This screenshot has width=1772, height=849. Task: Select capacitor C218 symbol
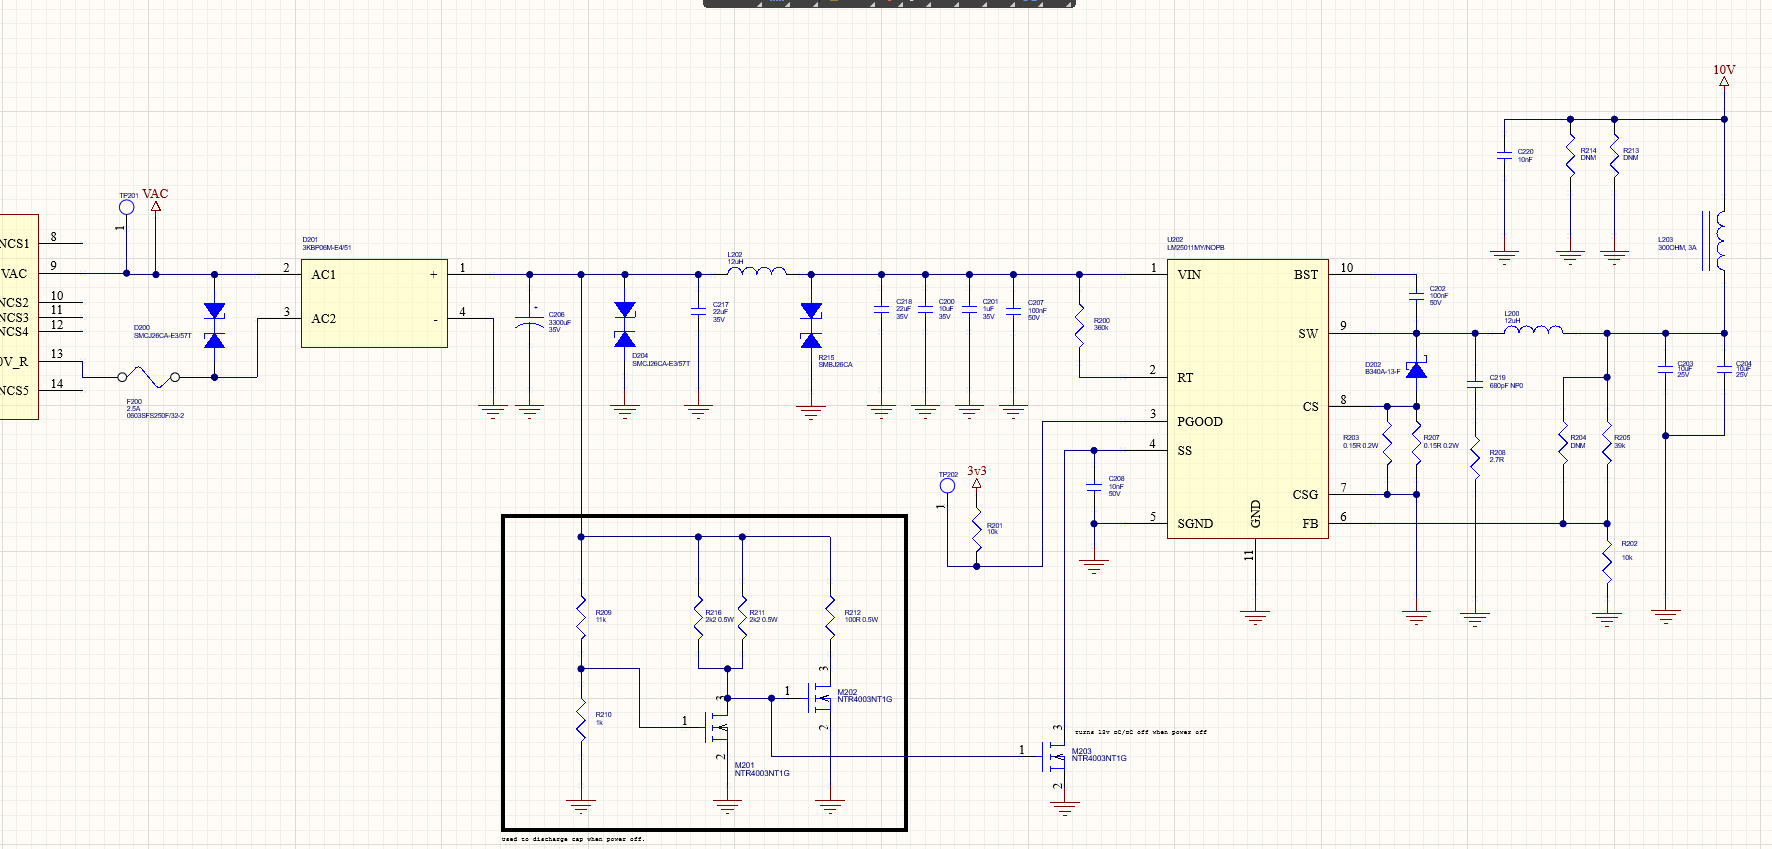coord(881,310)
